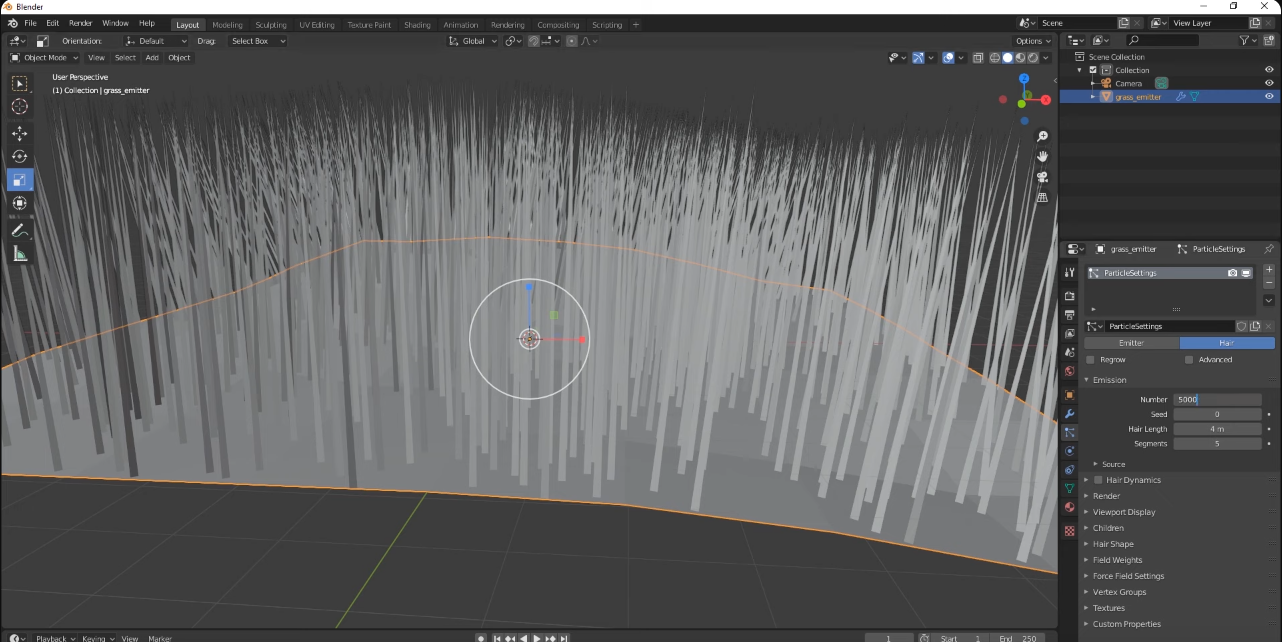Toggle X-Ray display
The height and width of the screenshot is (642, 1282).
pos(978,57)
